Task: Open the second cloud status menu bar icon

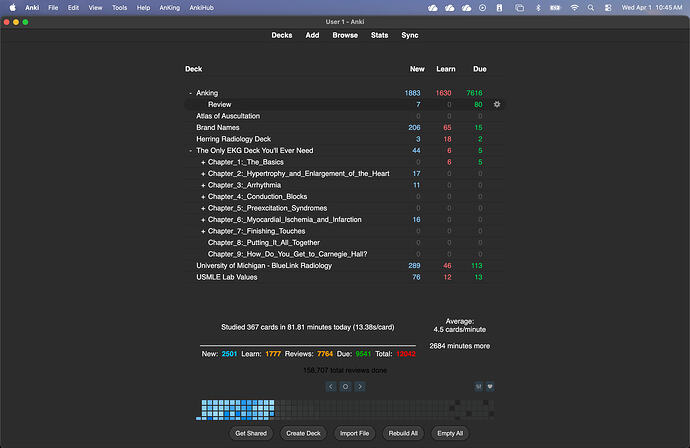Action: [x=449, y=7]
